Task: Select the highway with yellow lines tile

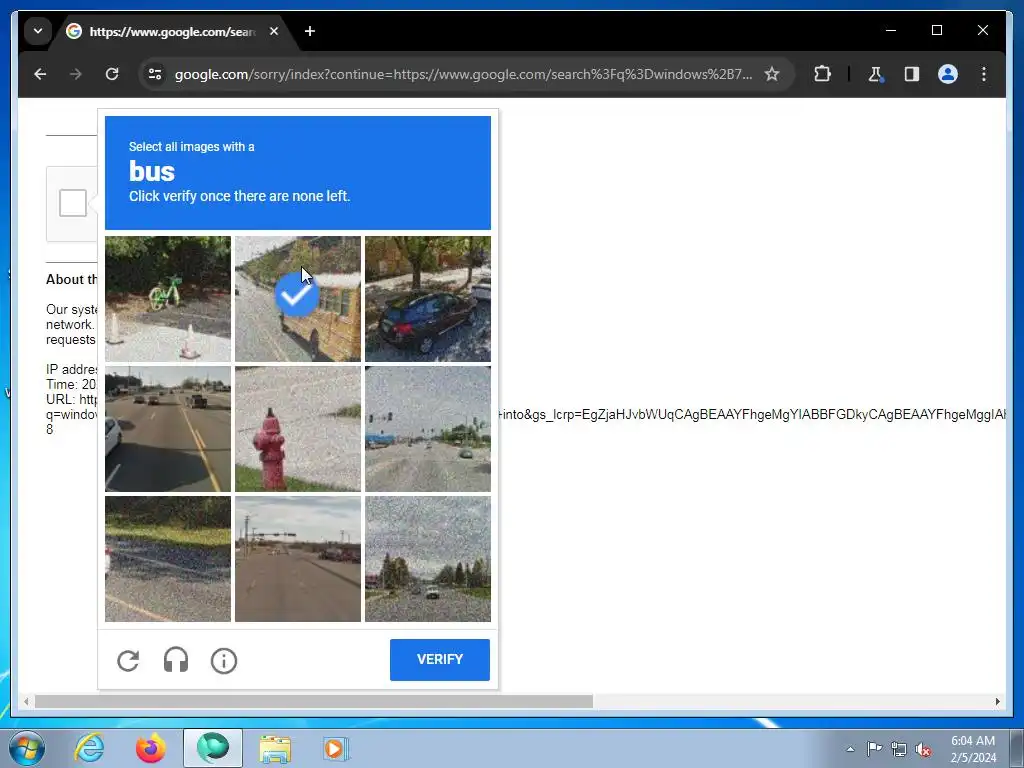Action: click(168, 428)
